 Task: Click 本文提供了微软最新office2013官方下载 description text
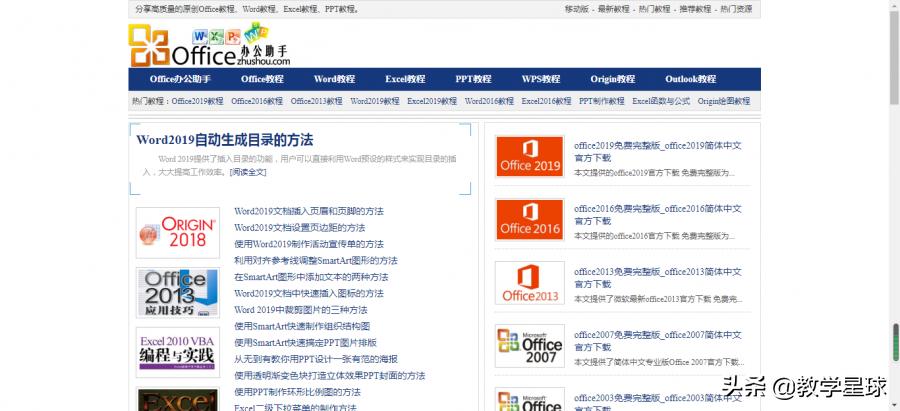click(x=658, y=299)
